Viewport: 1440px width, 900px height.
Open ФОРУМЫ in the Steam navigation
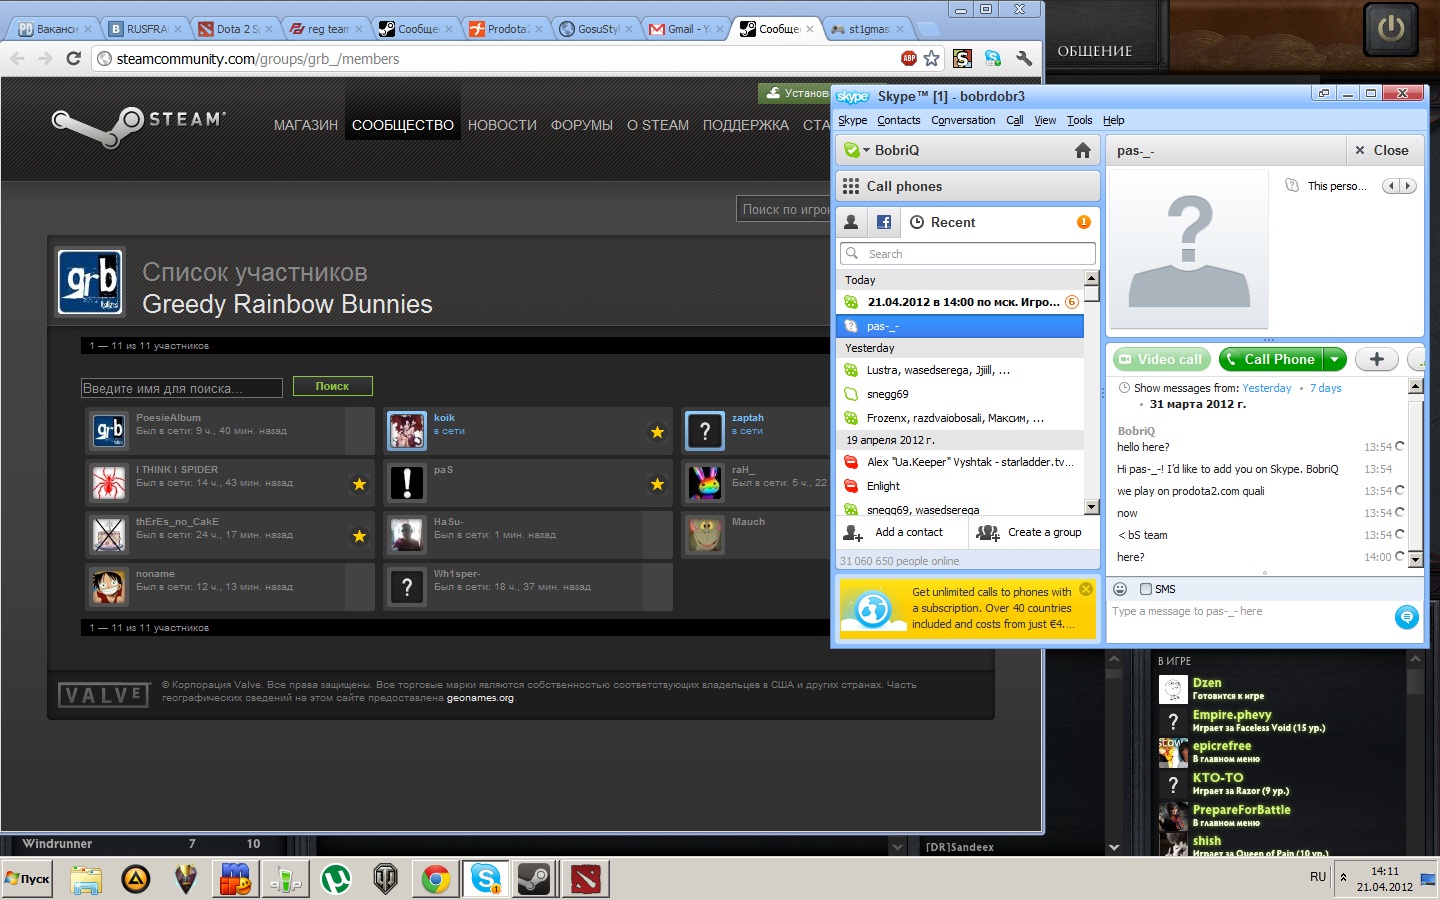tap(582, 125)
